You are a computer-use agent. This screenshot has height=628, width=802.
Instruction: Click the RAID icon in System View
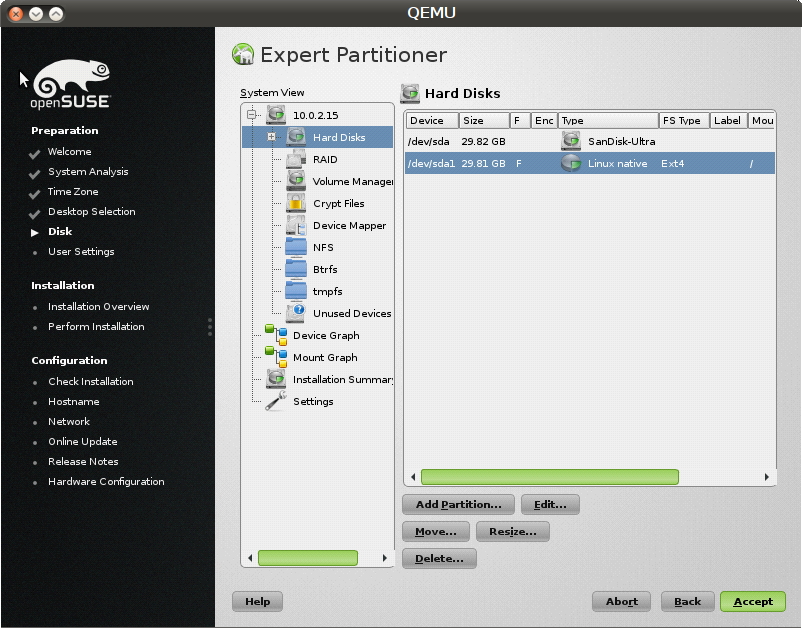point(296,159)
